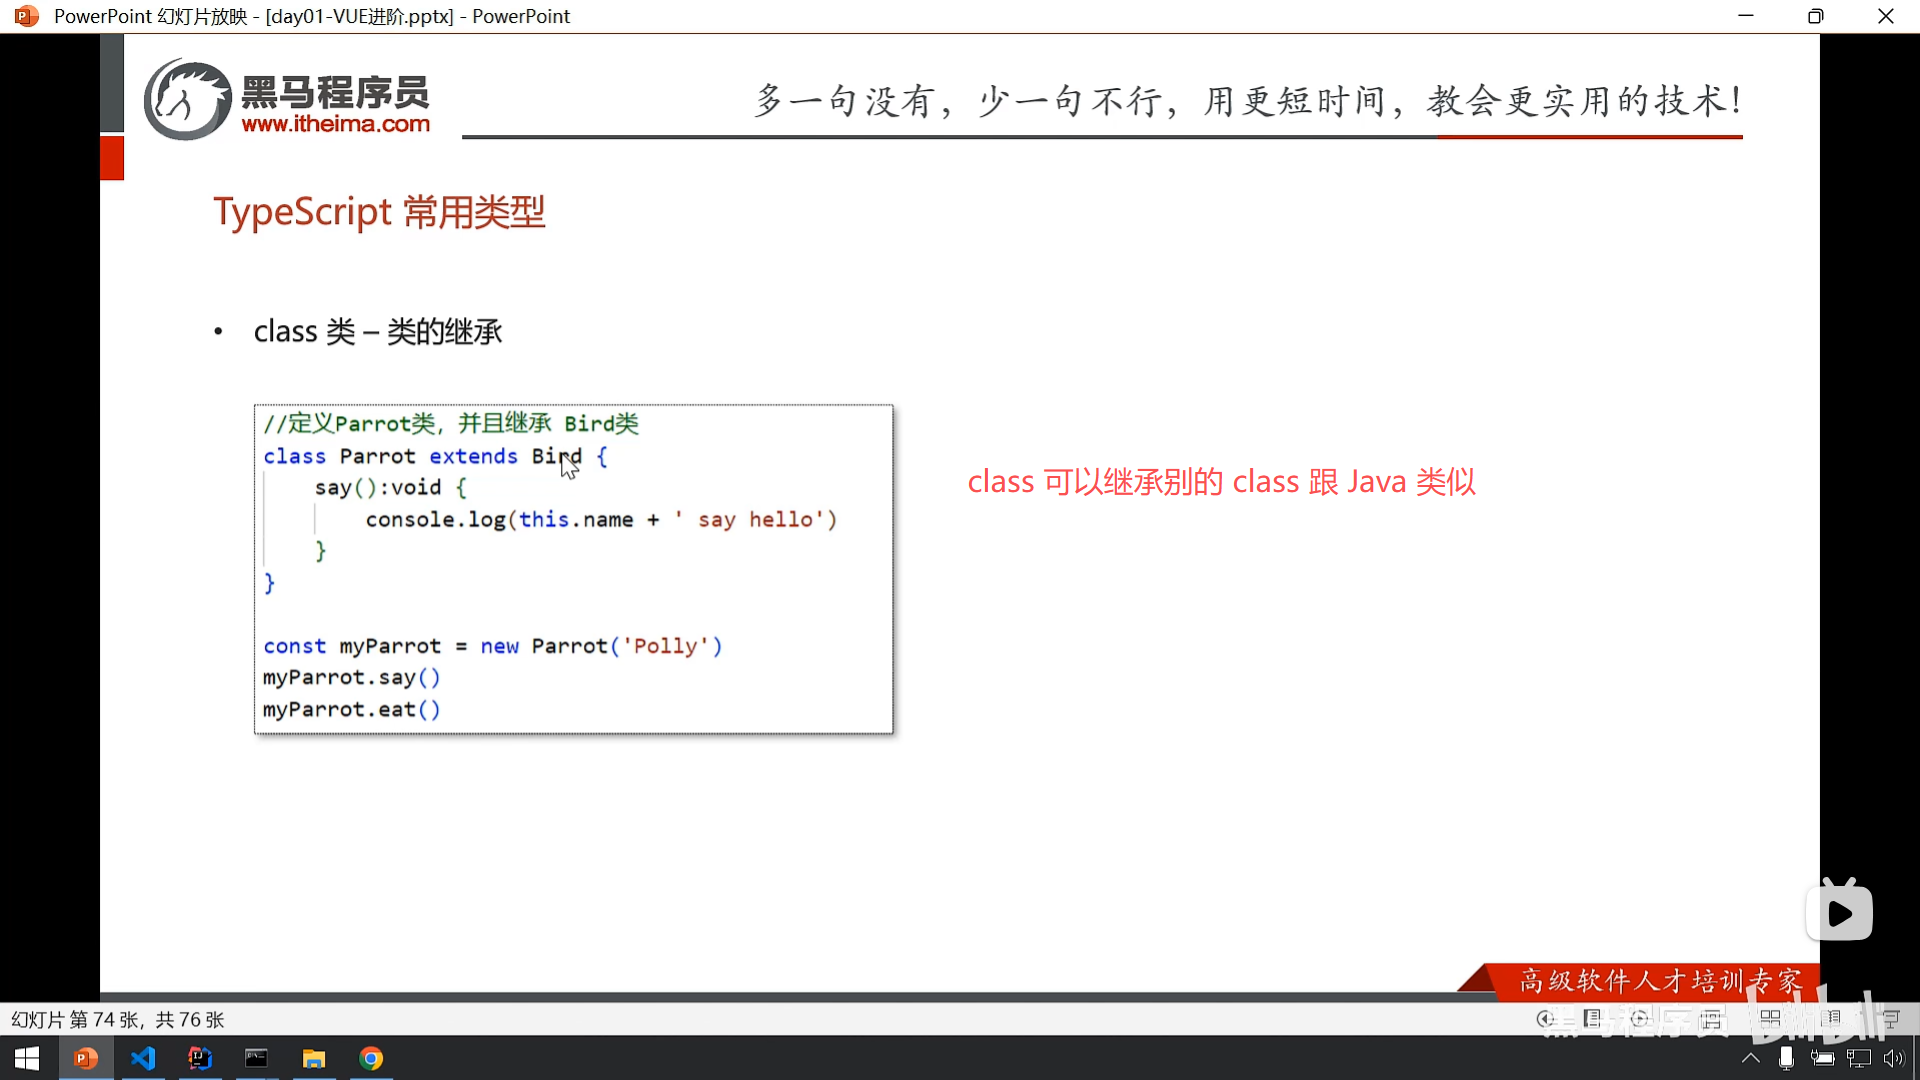Open File Explorer from taskbar
This screenshot has width=1920, height=1080.
point(314,1058)
